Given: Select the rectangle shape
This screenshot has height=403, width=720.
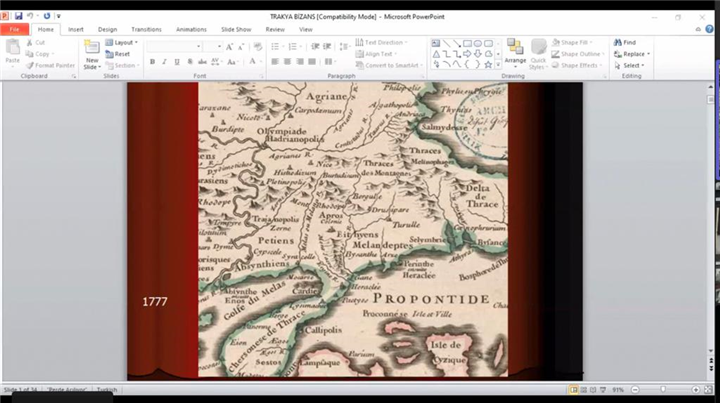Looking at the screenshot, I should [x=467, y=44].
